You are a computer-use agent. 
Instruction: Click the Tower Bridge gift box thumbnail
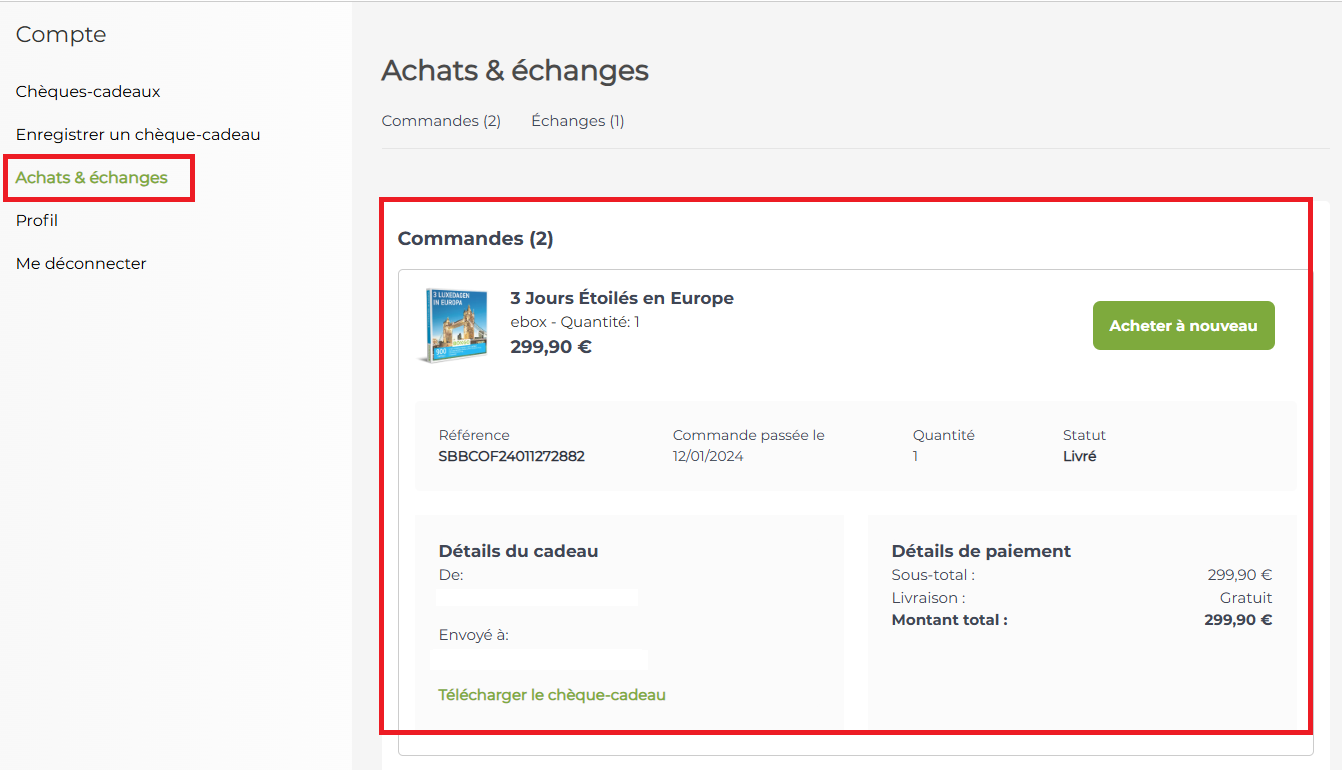(454, 325)
